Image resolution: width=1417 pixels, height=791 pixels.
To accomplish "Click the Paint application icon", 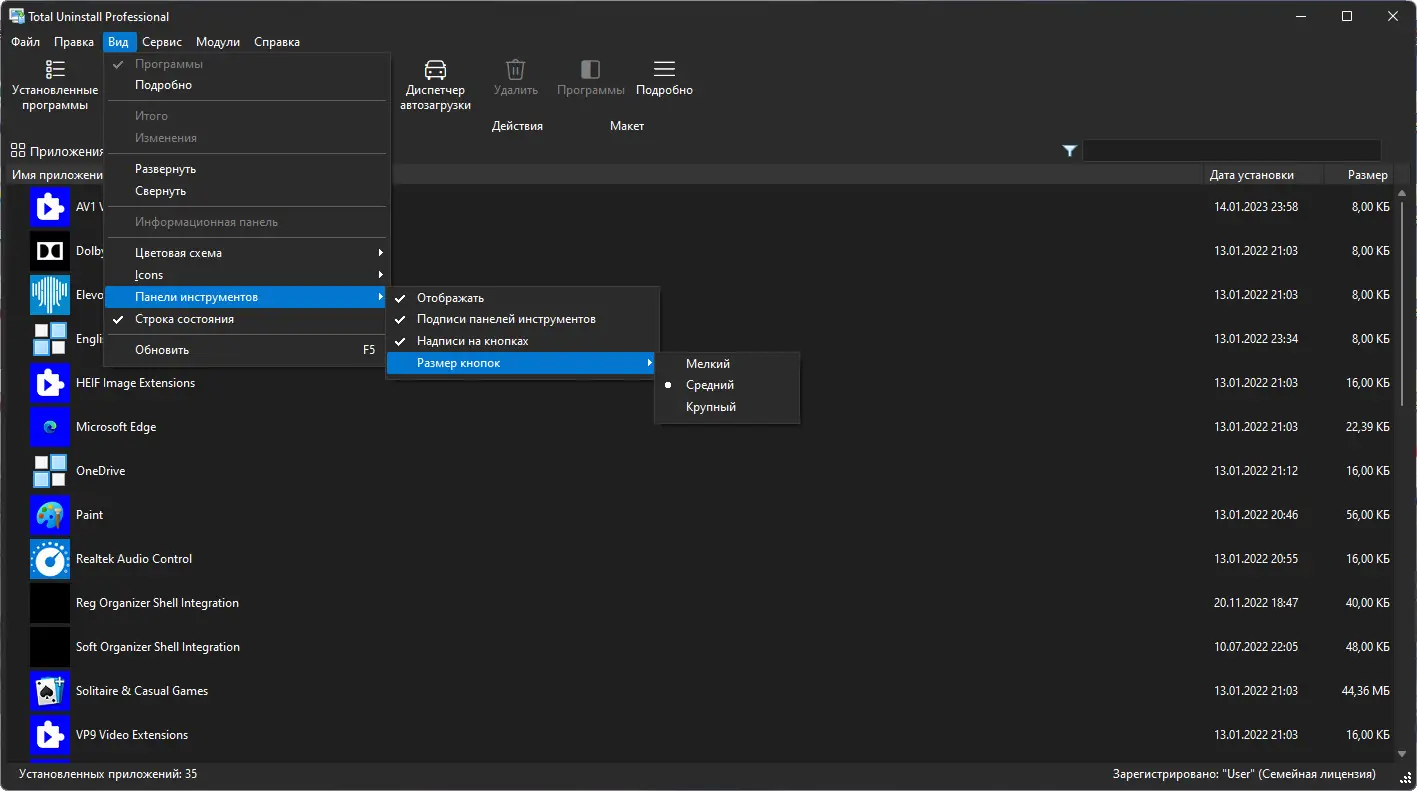I will click(x=49, y=515).
